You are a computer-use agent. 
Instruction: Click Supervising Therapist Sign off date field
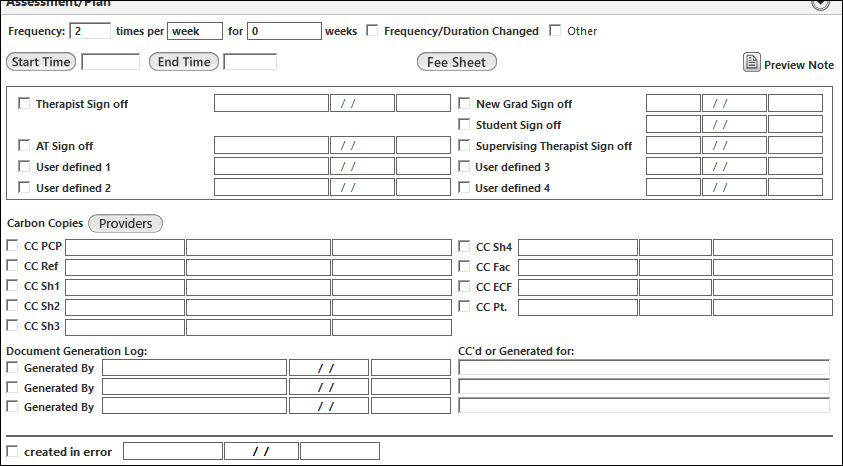click(734, 145)
